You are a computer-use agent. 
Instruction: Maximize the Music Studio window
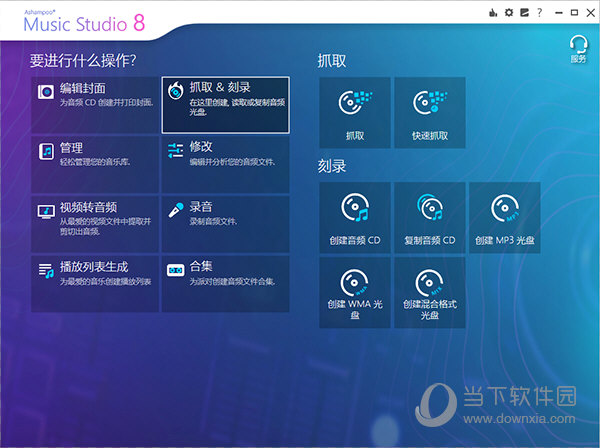pyautogui.click(x=574, y=13)
